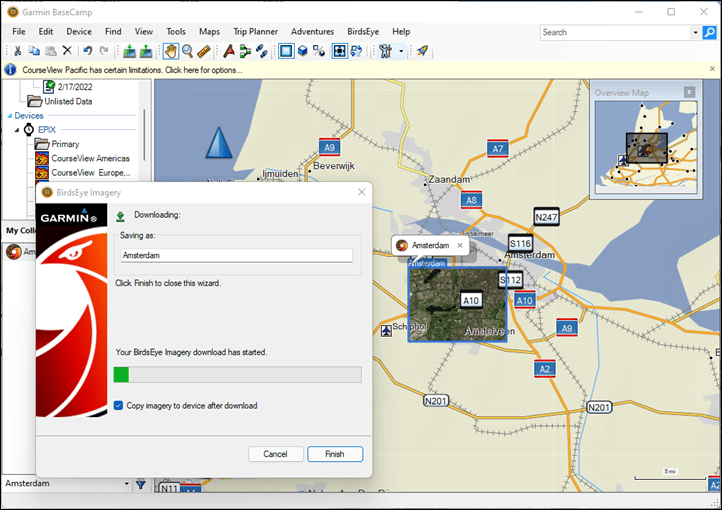Close the Overview Map panel
The width and height of the screenshot is (722, 510).
point(689,92)
